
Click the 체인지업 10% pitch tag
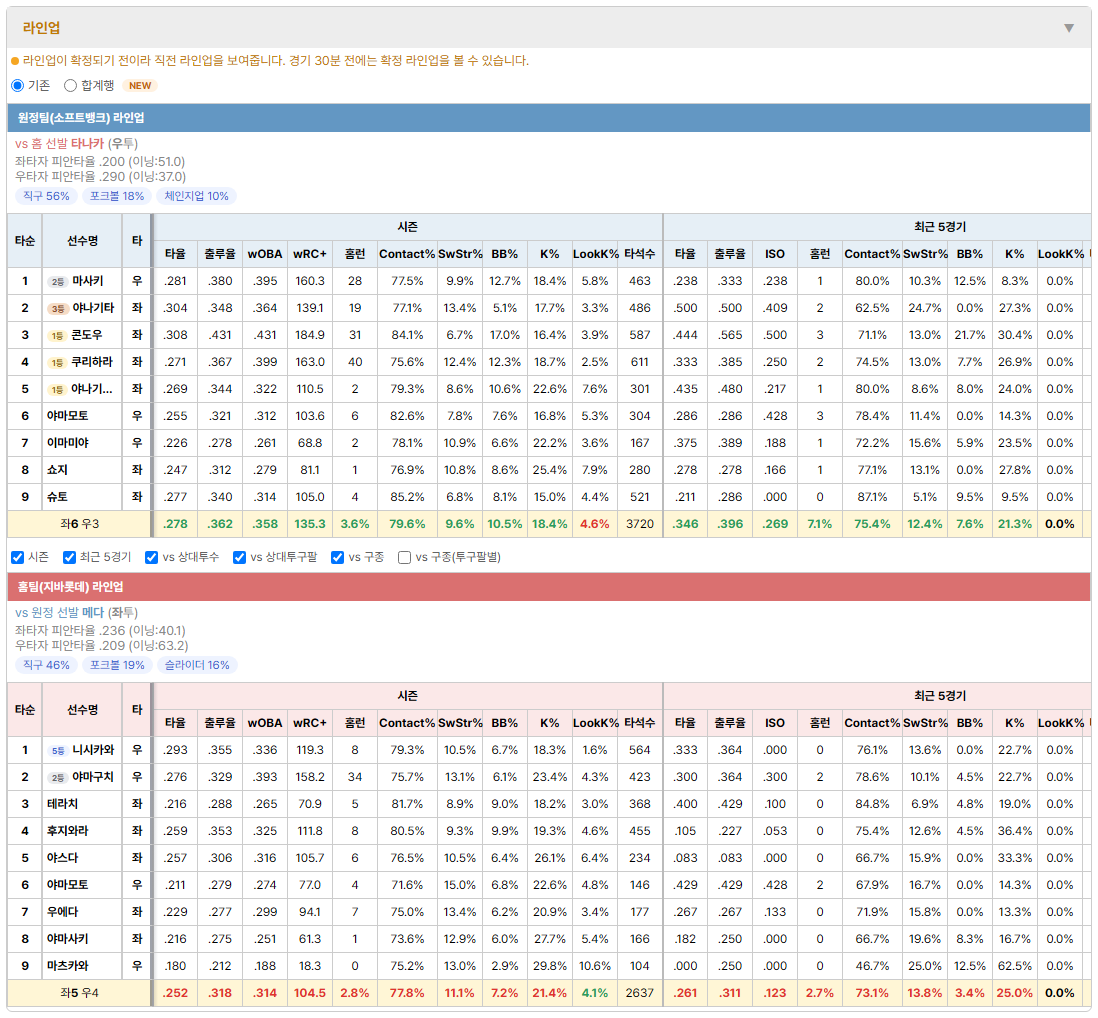point(197,196)
